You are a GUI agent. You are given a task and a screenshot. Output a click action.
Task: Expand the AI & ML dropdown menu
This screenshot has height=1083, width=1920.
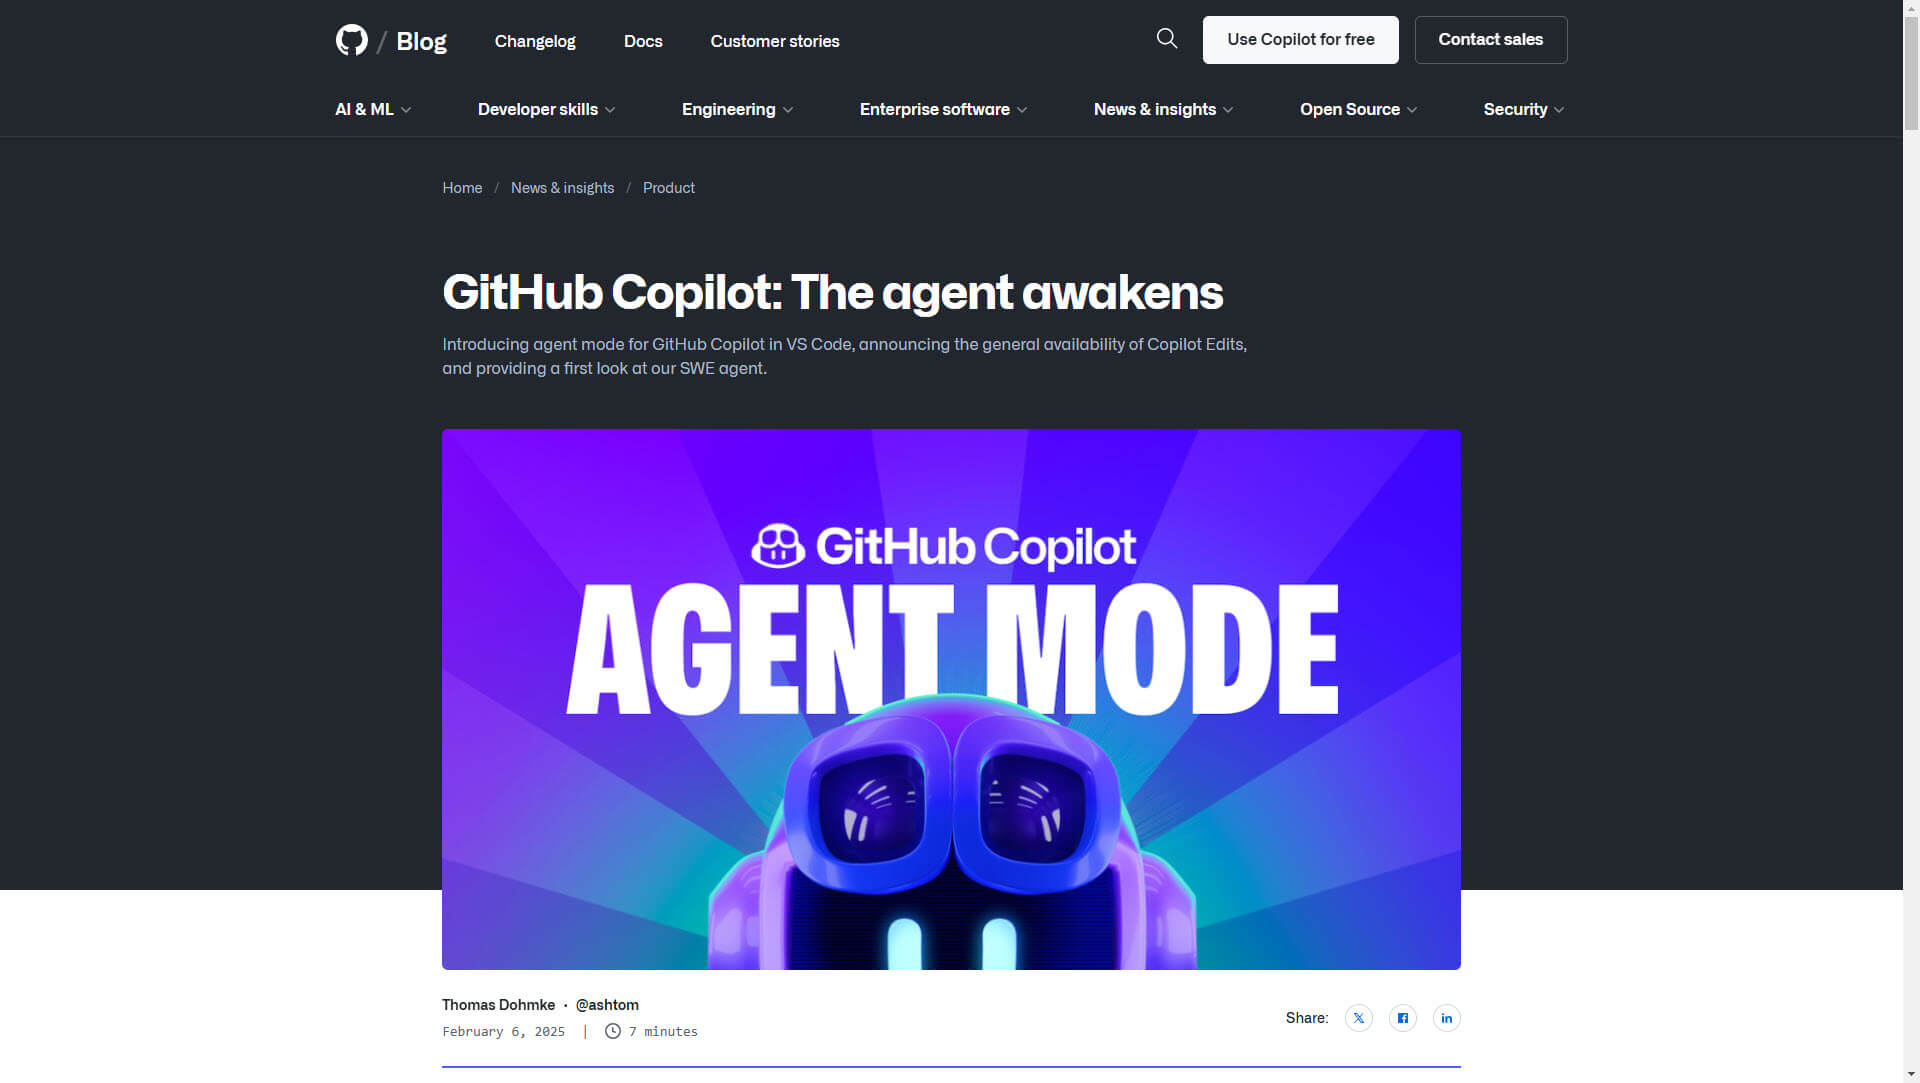372,109
